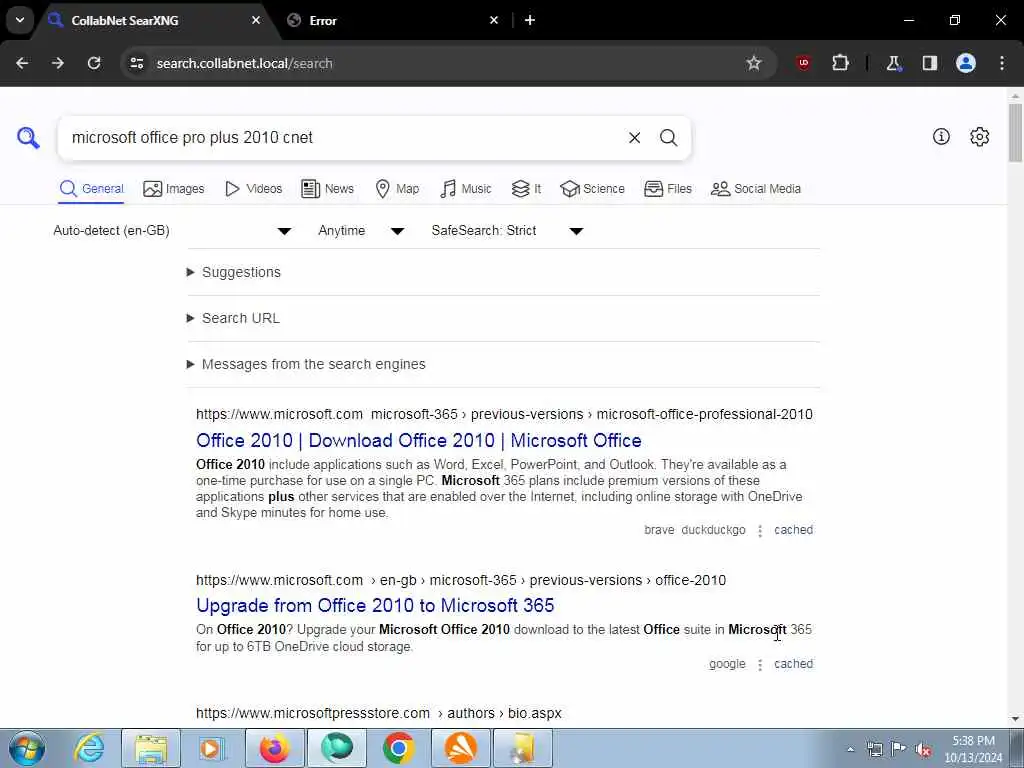This screenshot has width=1024, height=768.
Task: Open the Auto-detect (en-GB) language dropdown
Action: [x=172, y=231]
